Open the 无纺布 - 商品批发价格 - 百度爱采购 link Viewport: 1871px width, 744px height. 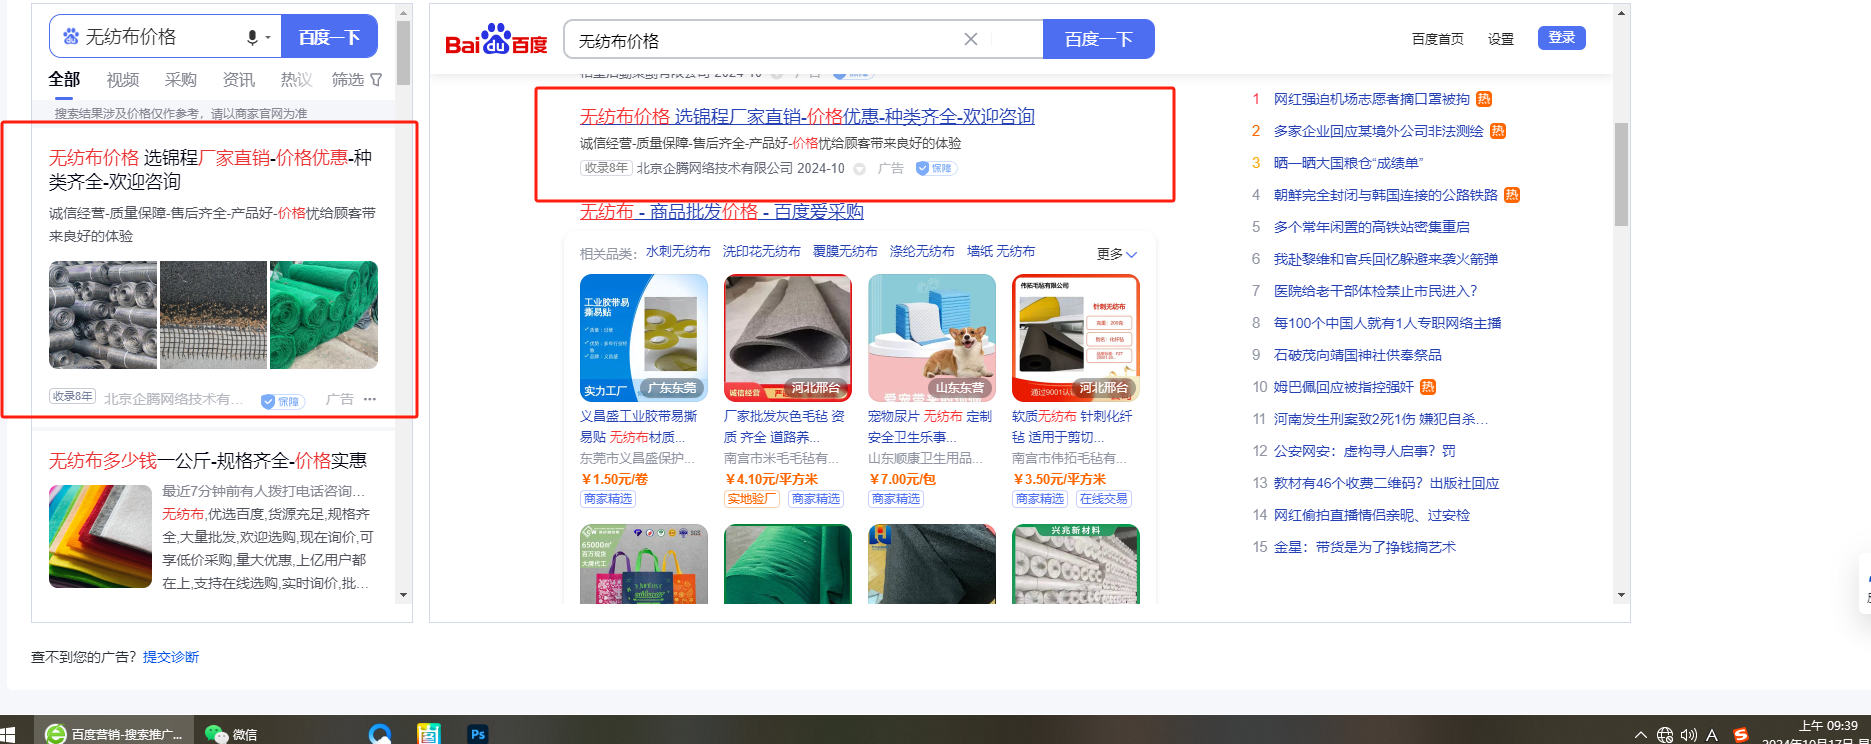pos(721,211)
